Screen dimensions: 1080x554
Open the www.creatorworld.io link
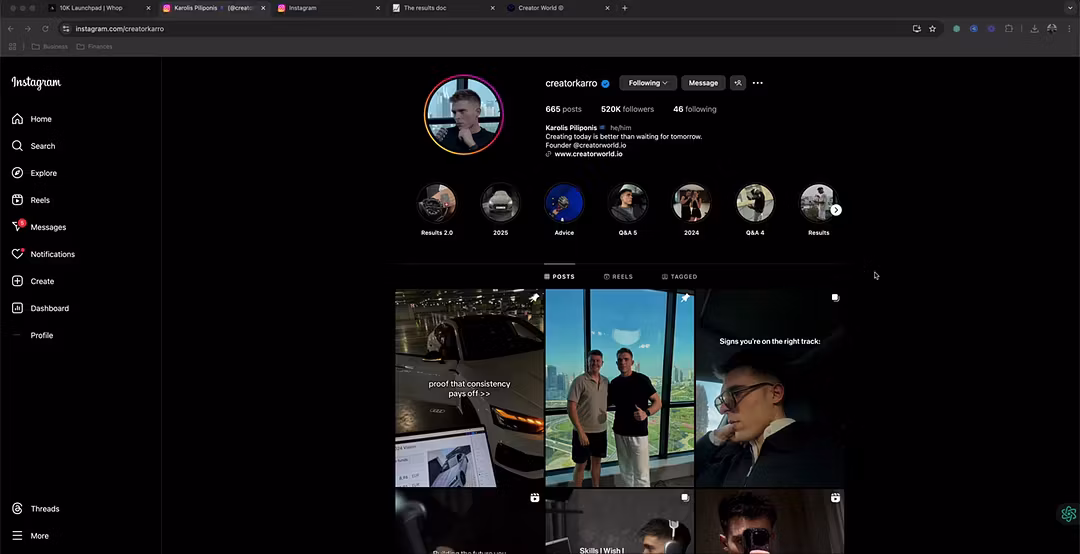(588, 154)
